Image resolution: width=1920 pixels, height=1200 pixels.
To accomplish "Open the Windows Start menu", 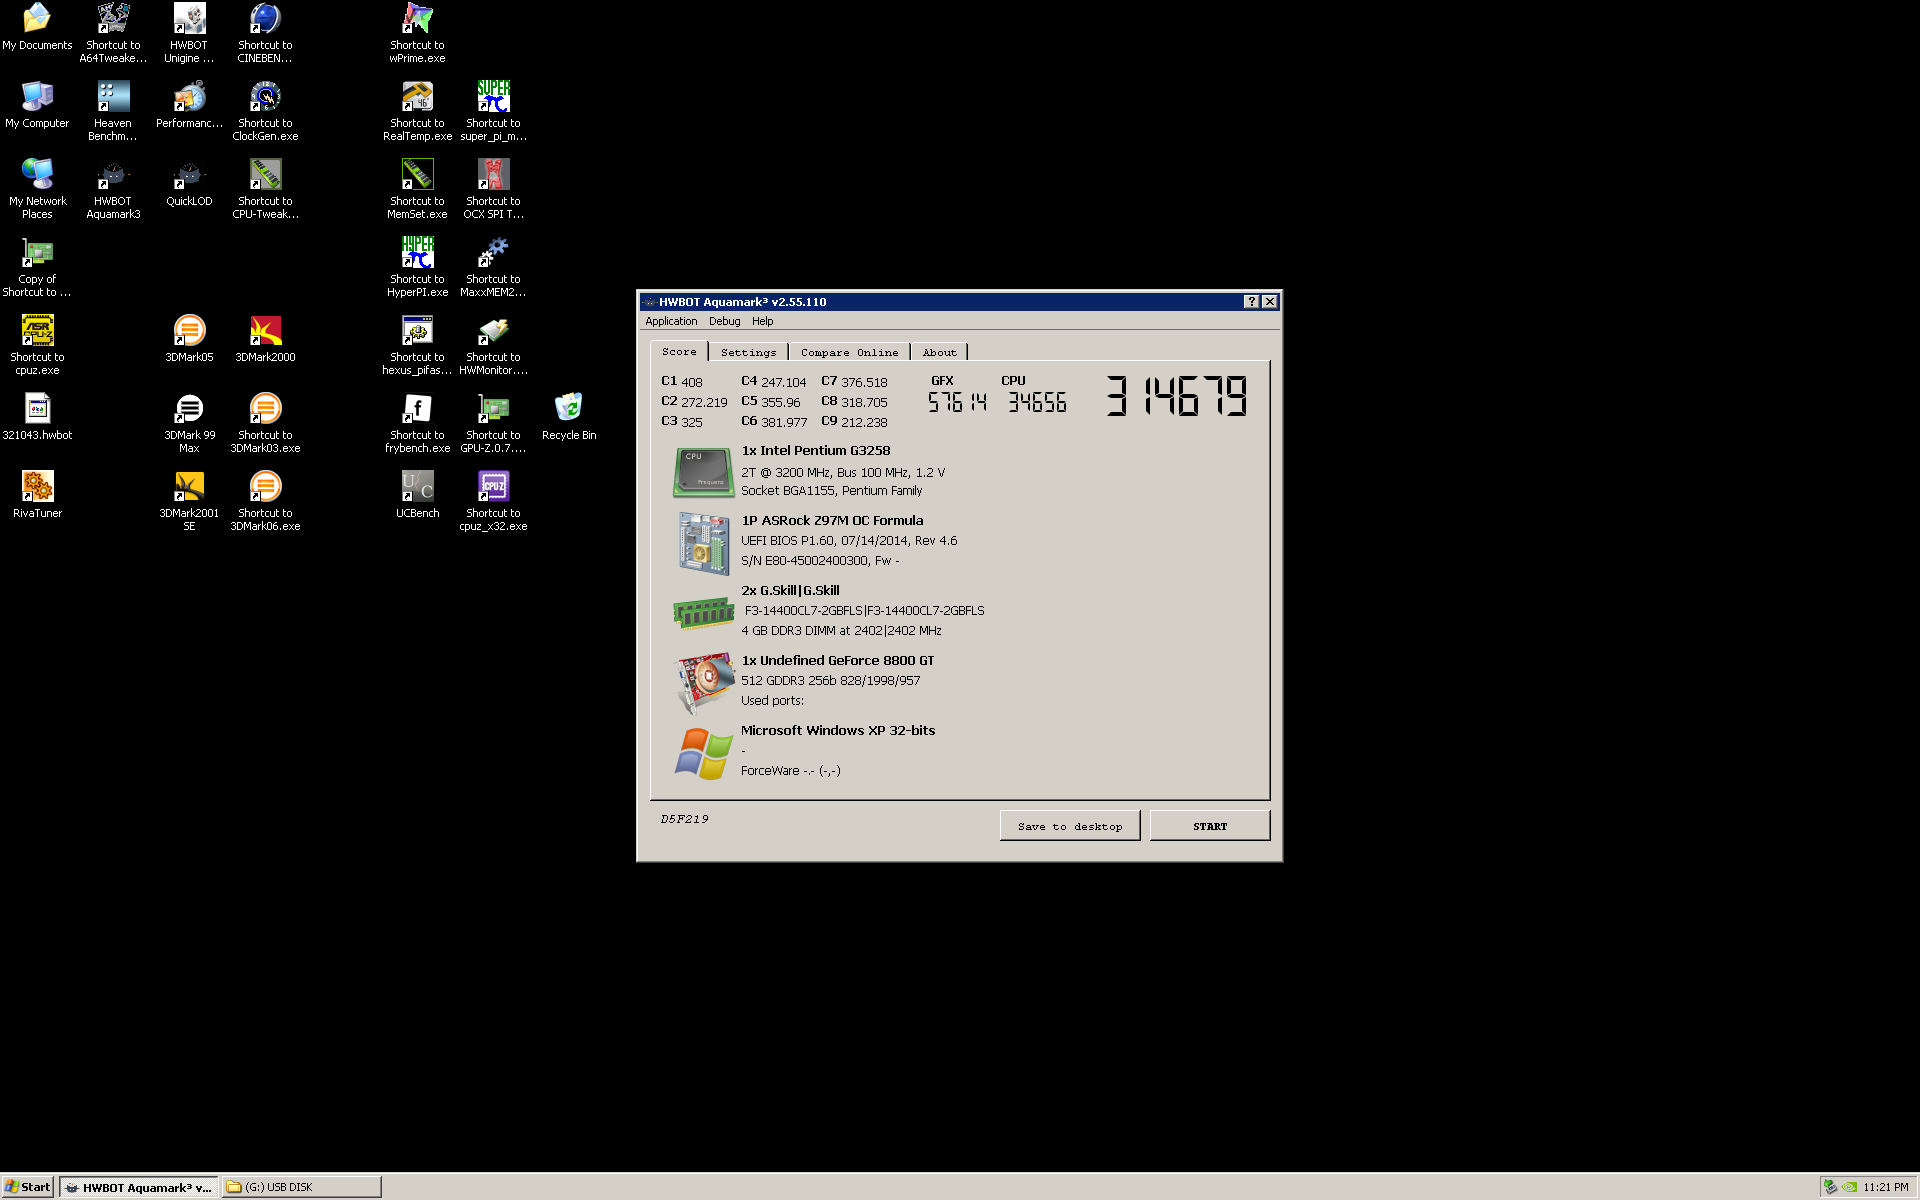I will click(28, 1187).
